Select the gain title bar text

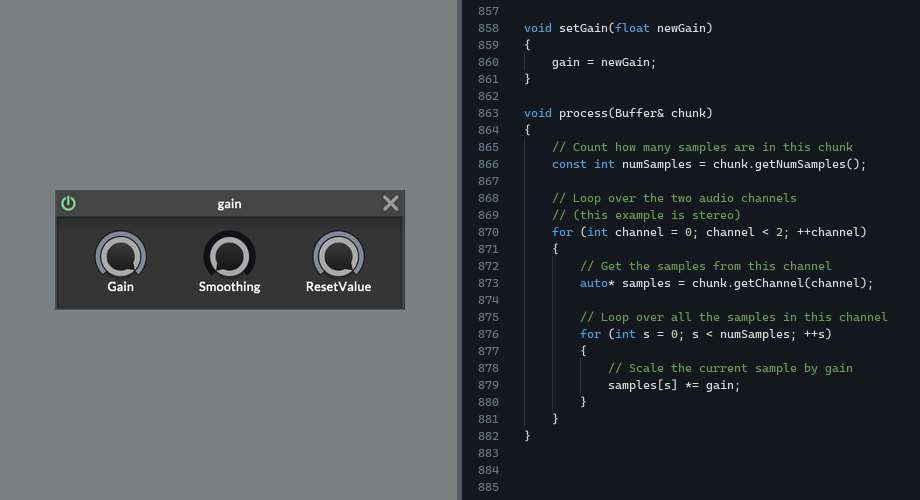pyautogui.click(x=229, y=204)
